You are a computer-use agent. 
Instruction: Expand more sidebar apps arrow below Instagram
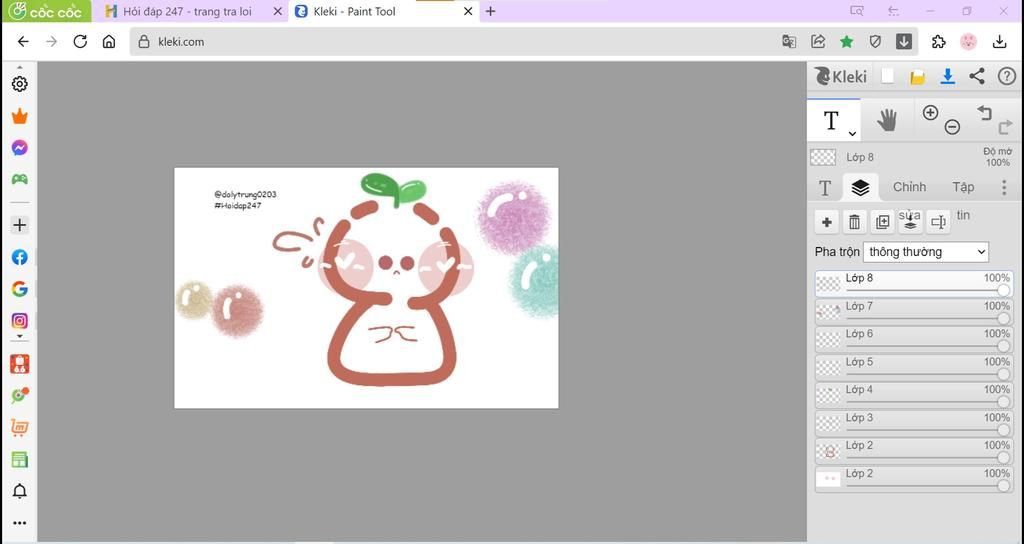click(20, 336)
